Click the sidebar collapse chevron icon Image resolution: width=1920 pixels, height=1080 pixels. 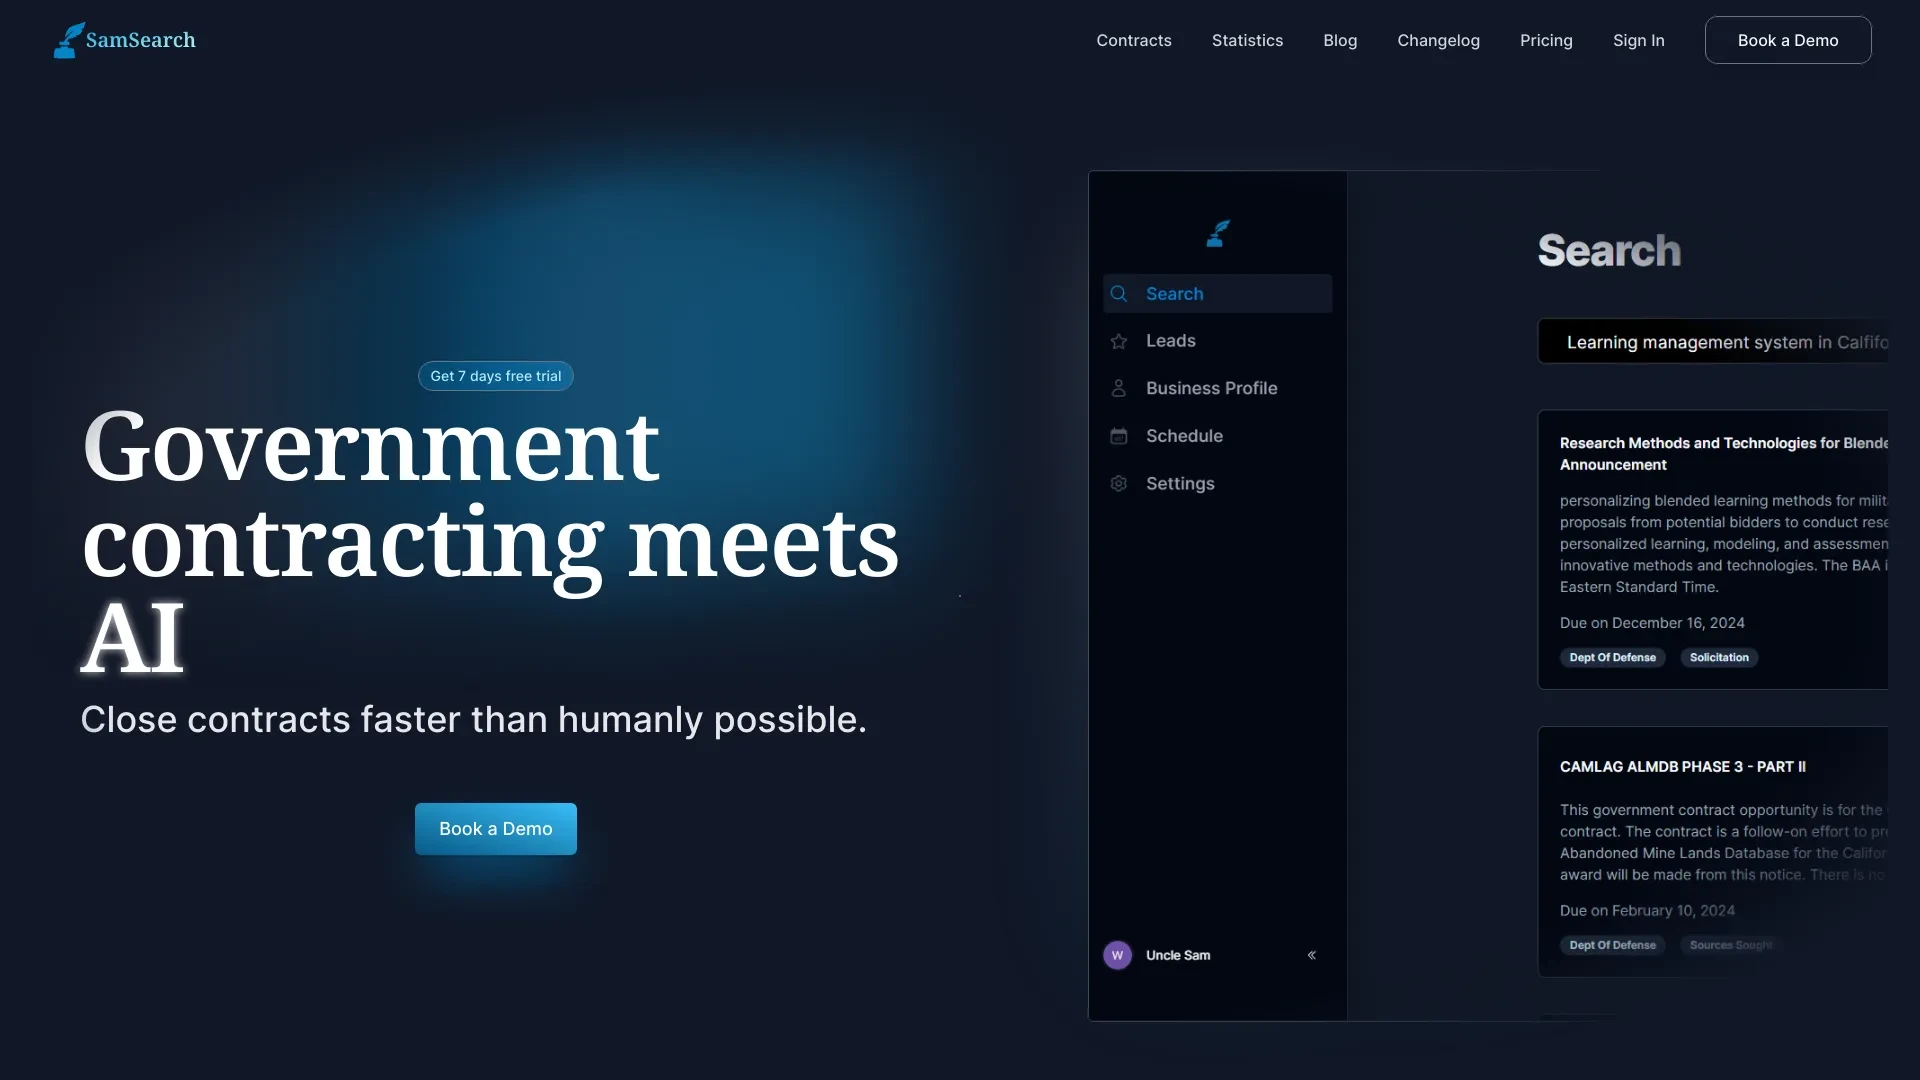click(1311, 953)
